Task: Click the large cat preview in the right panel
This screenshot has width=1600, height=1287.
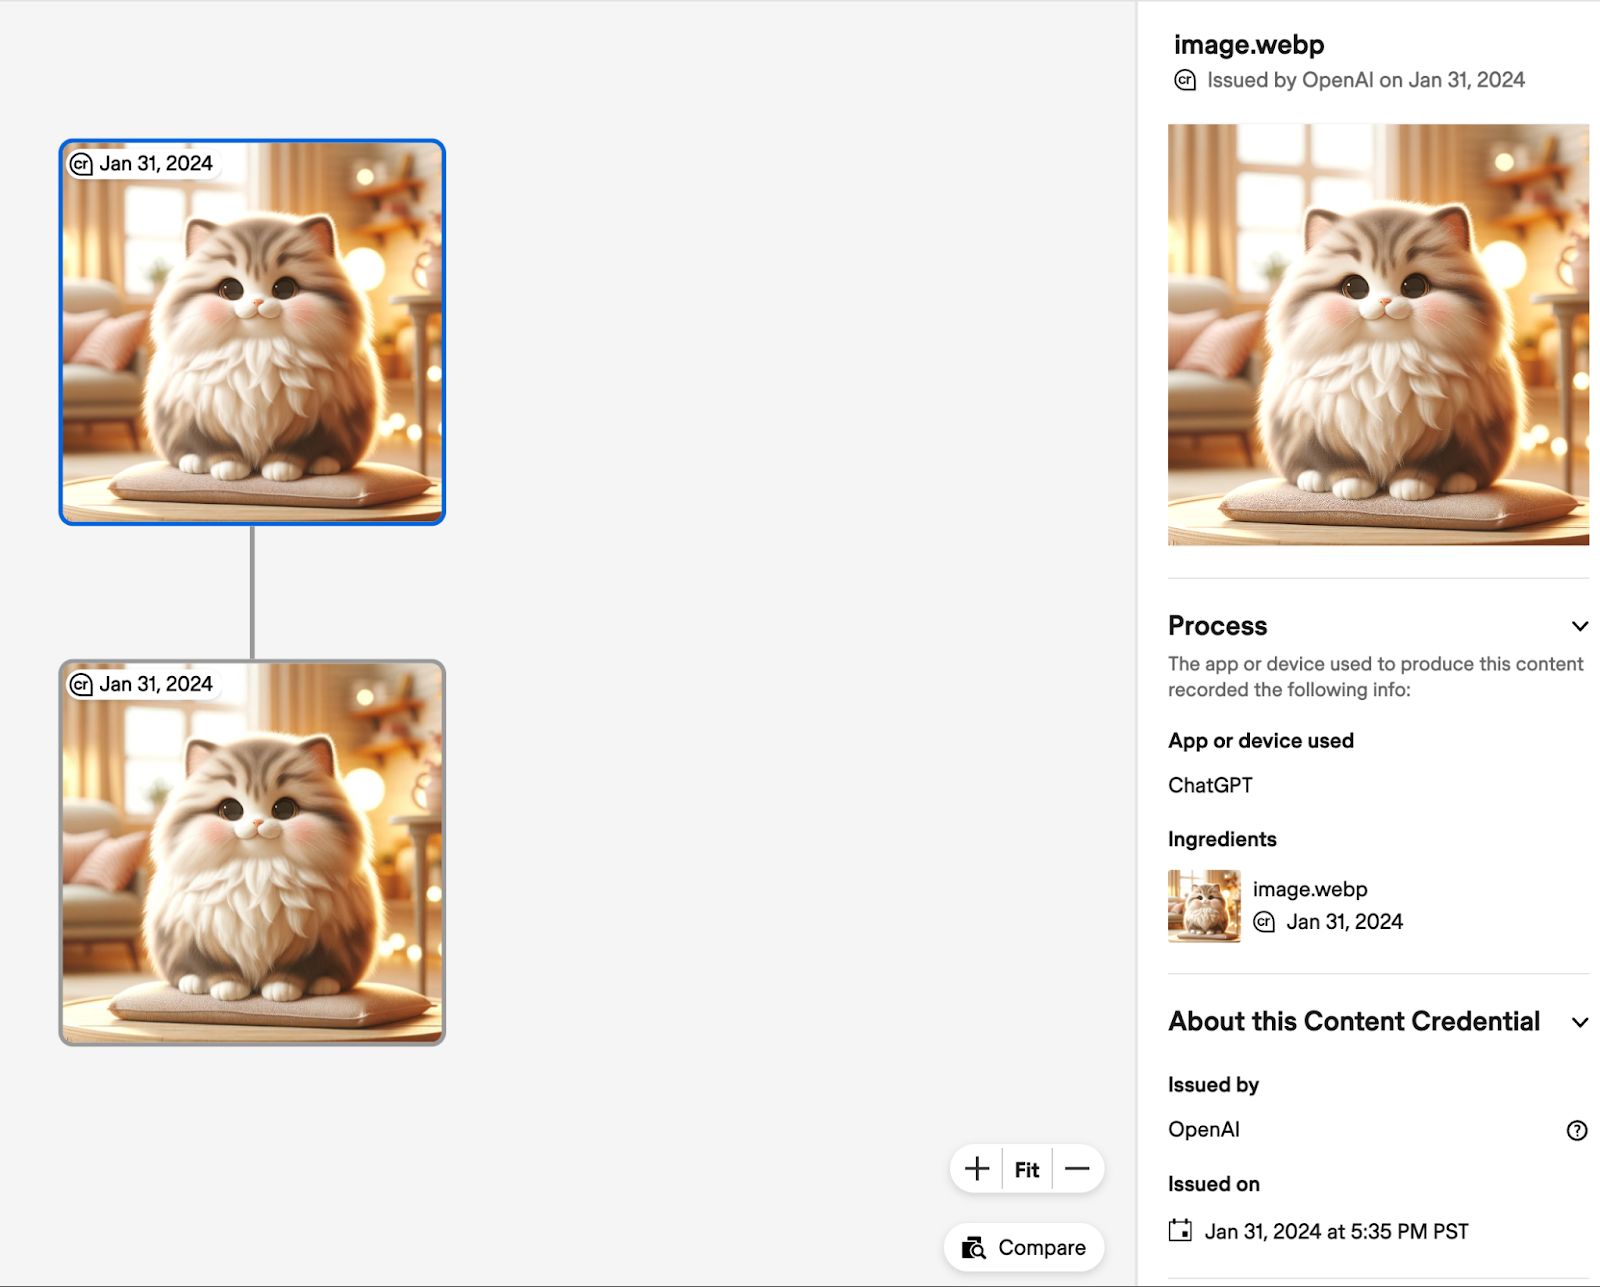Action: tap(1378, 333)
